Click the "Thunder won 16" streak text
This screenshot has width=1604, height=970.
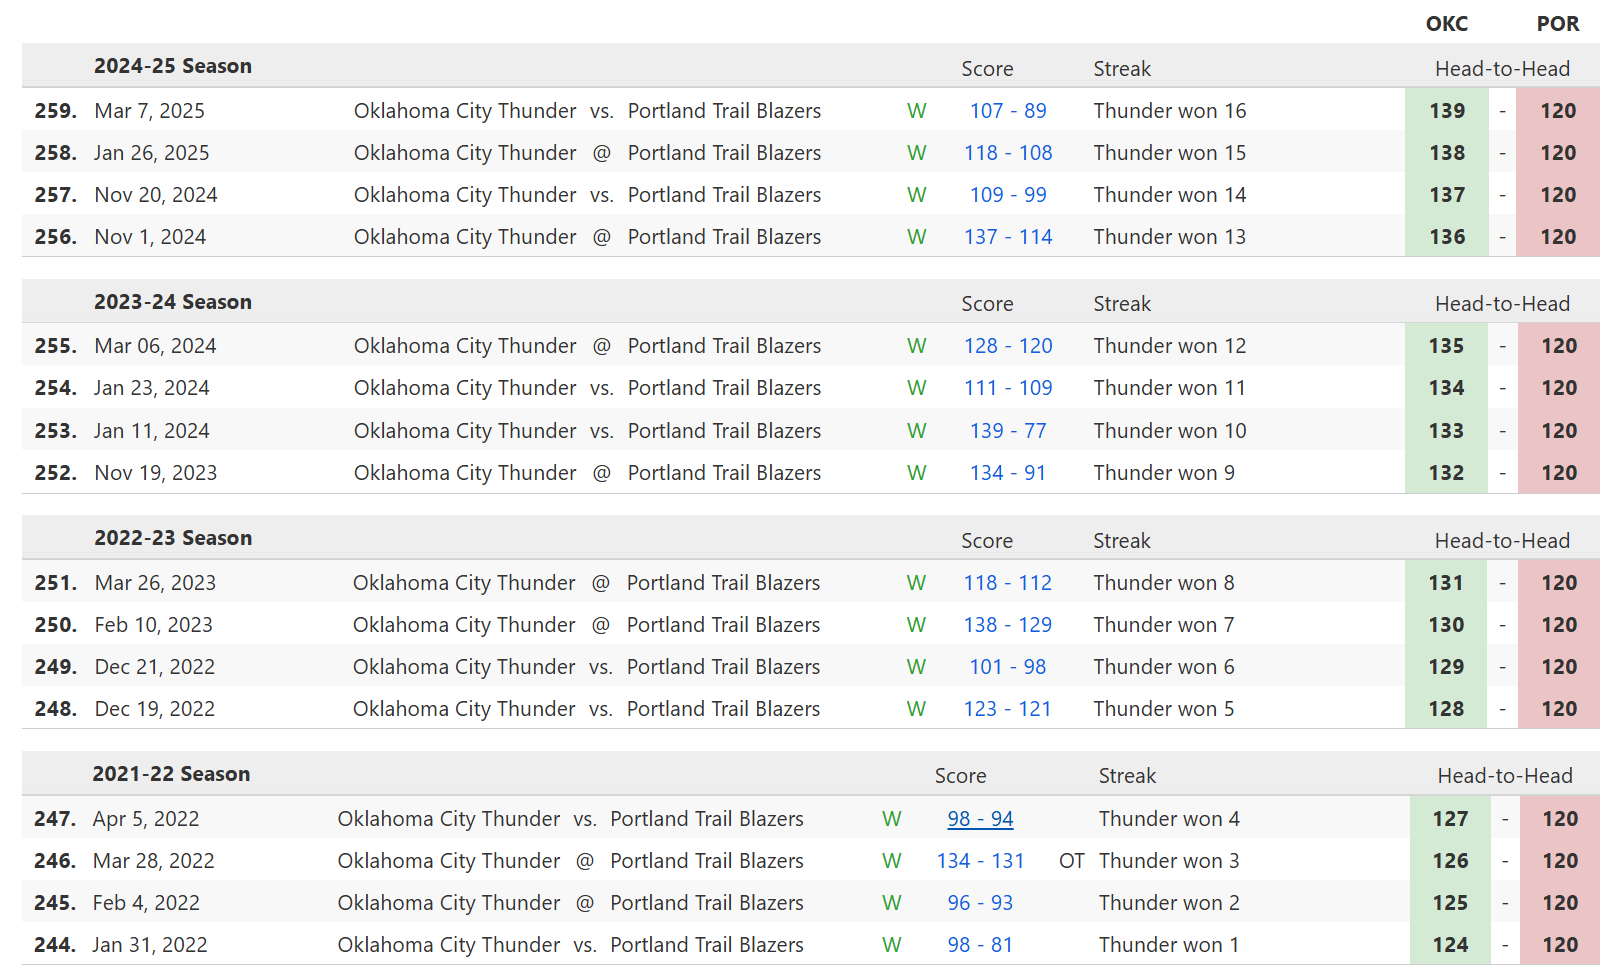1170,111
